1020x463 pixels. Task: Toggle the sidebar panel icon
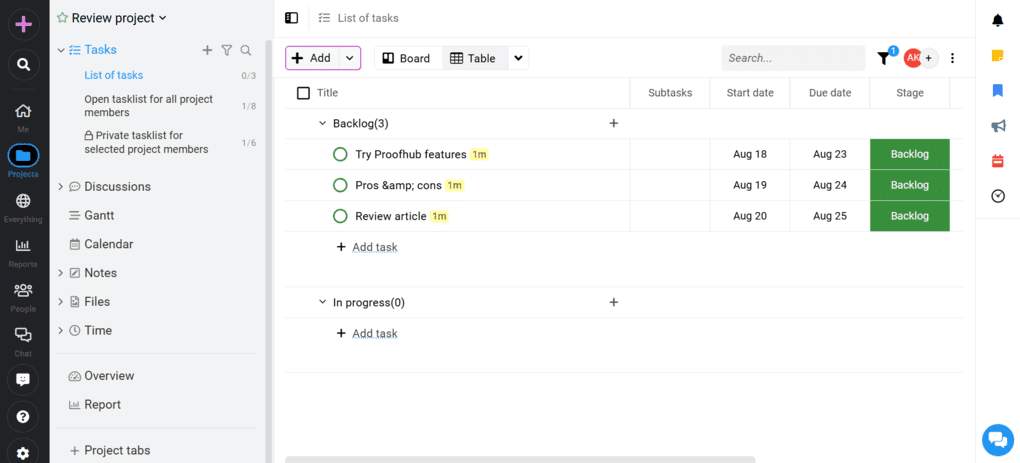[x=291, y=18]
